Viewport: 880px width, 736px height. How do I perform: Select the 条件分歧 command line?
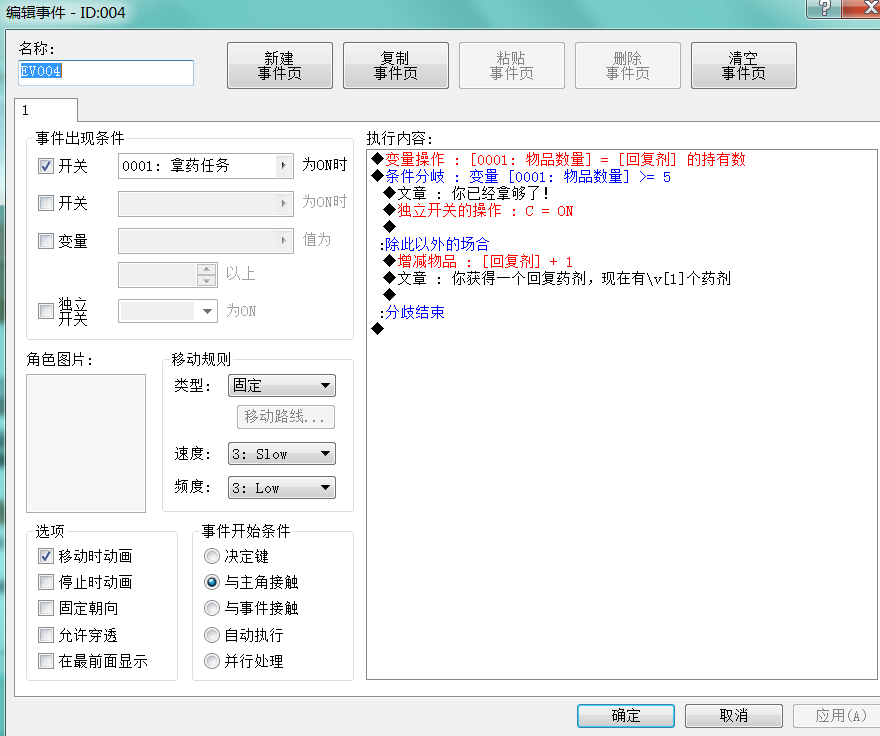pyautogui.click(x=521, y=177)
